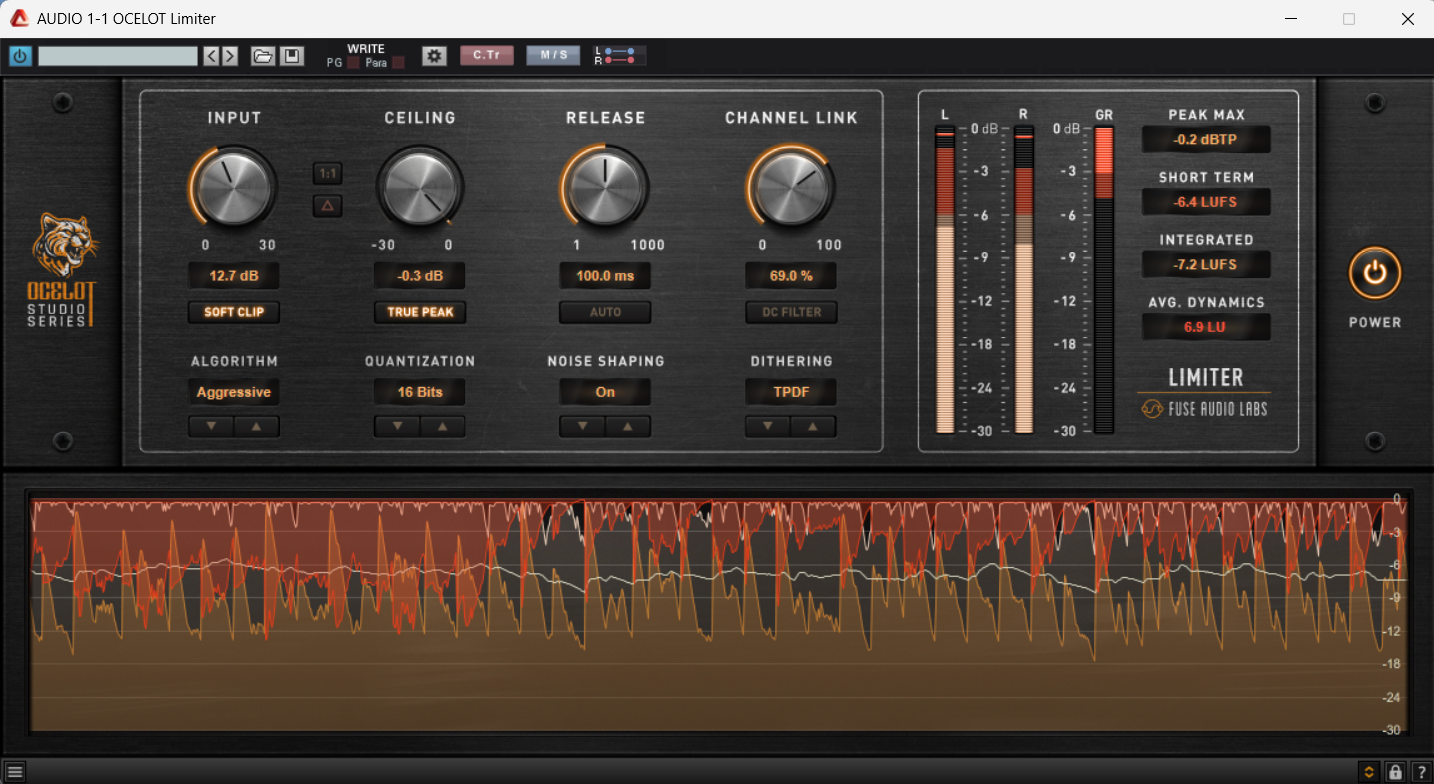Viewport: 1434px width, 784px height.
Task: Click the large orange POWER button
Action: [x=1374, y=273]
